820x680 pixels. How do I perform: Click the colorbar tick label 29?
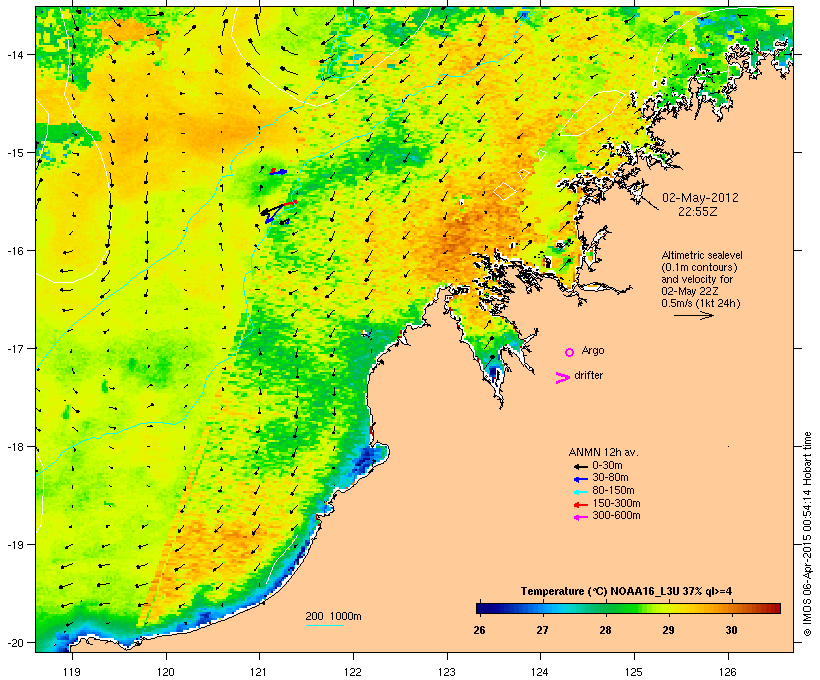(668, 630)
